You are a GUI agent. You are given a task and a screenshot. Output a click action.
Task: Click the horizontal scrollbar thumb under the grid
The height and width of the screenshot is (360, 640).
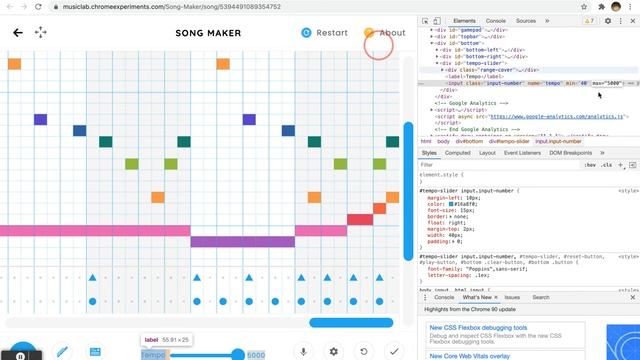point(351,323)
